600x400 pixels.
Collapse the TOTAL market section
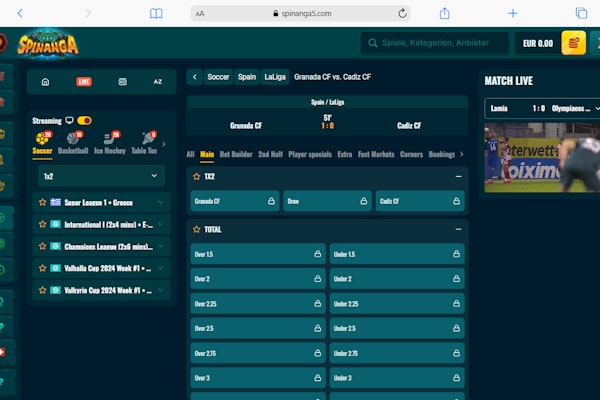[458, 229]
